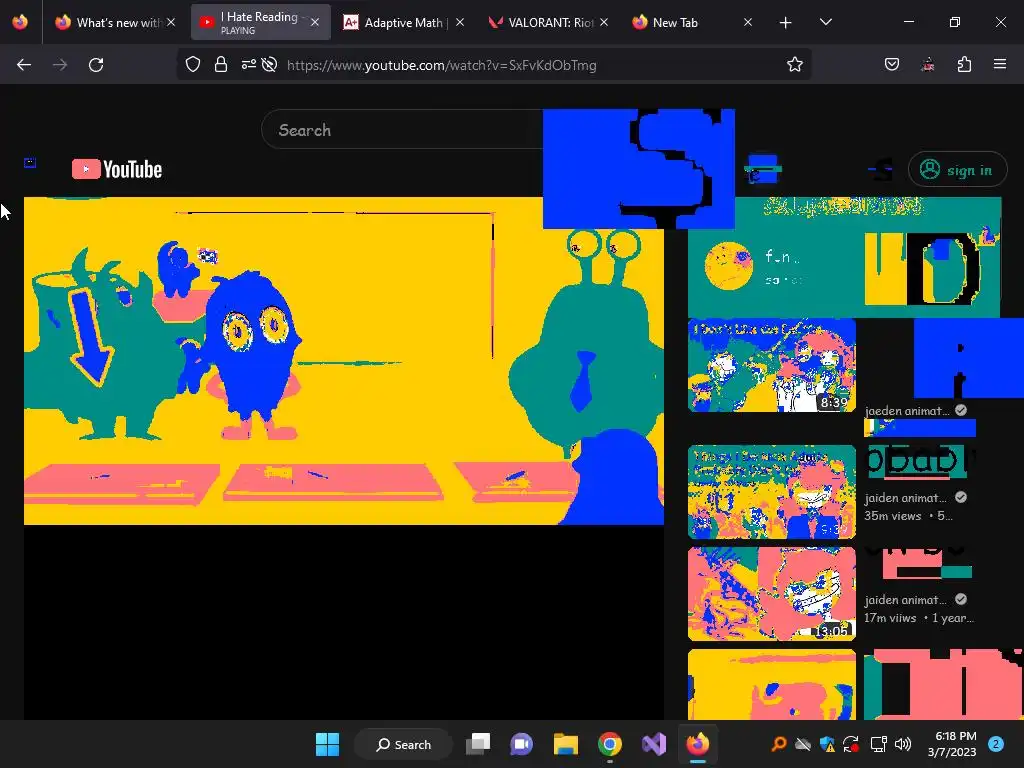Open File Explorer from taskbar
The width and height of the screenshot is (1024, 768).
566,744
